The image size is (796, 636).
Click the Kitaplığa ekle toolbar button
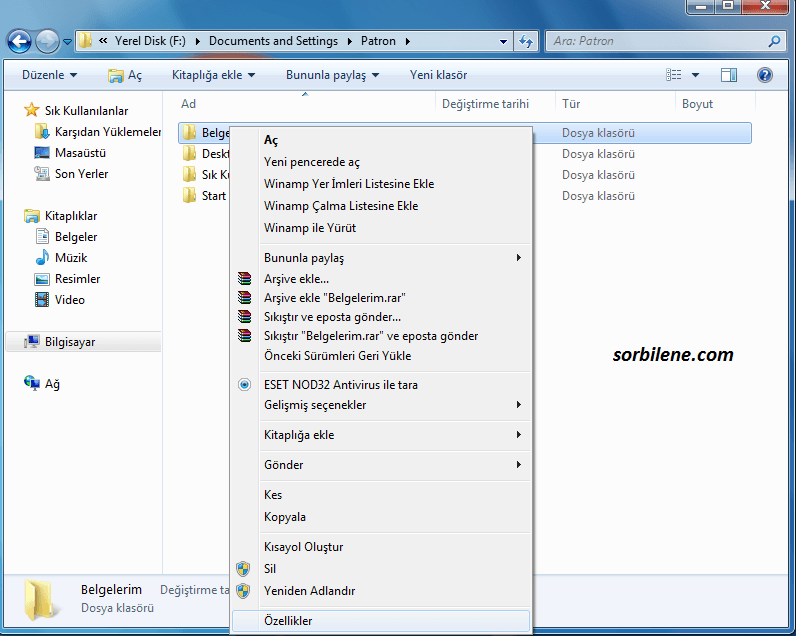pos(213,75)
